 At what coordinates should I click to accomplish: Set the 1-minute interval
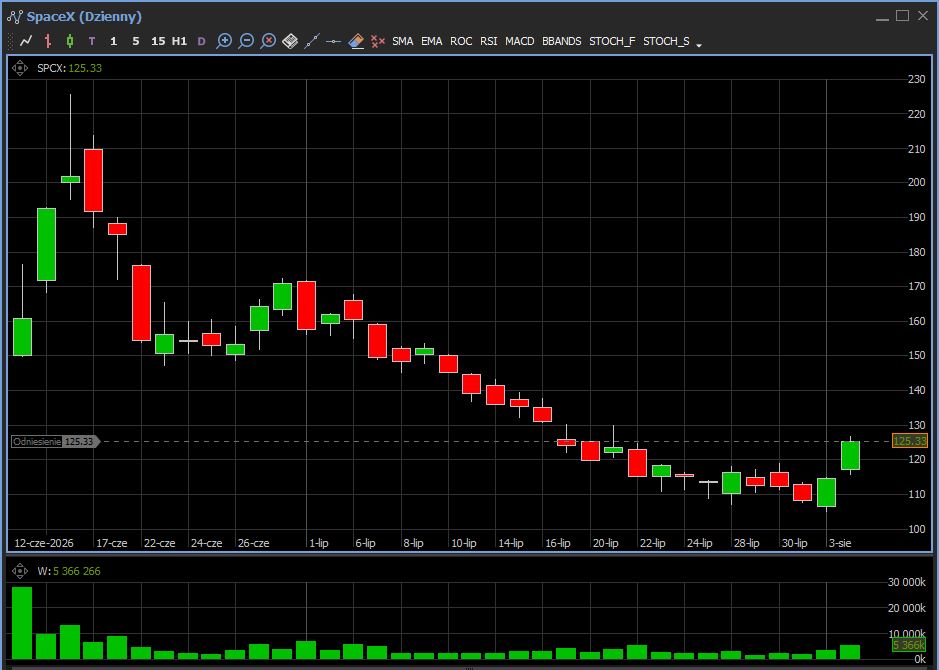pyautogui.click(x=114, y=41)
